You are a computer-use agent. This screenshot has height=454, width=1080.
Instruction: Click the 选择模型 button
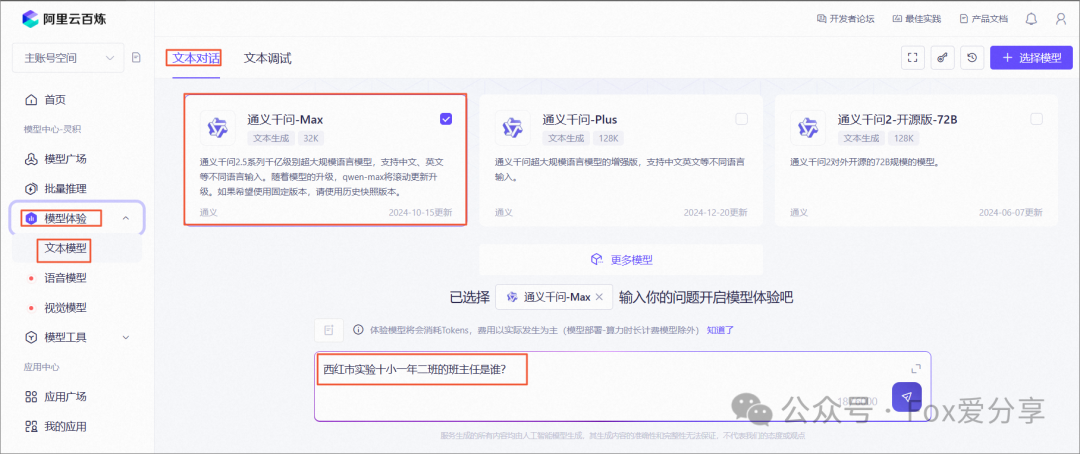[x=1031, y=58]
